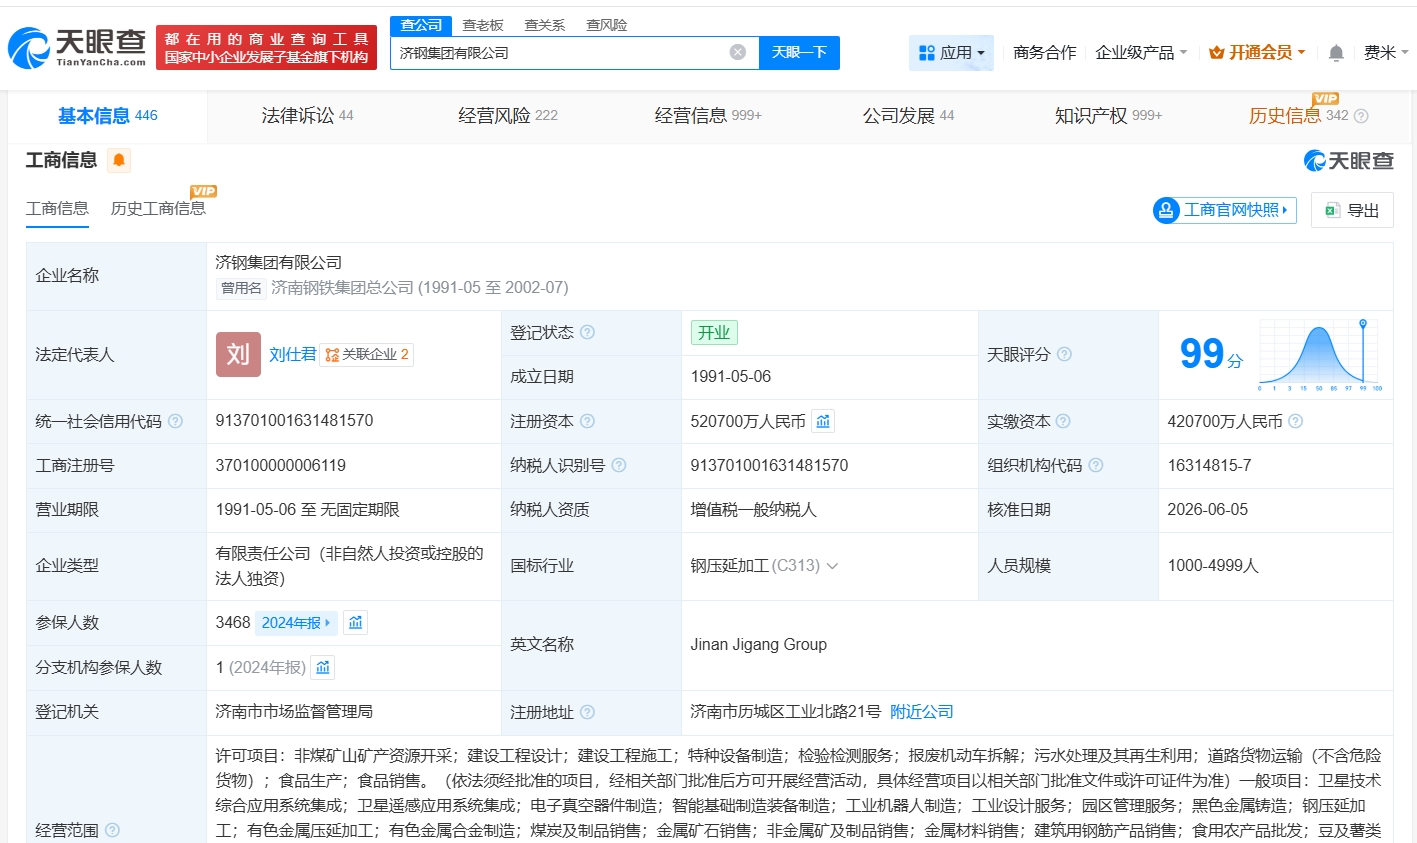Clear the search box text
The width and height of the screenshot is (1417, 843).
pos(738,52)
